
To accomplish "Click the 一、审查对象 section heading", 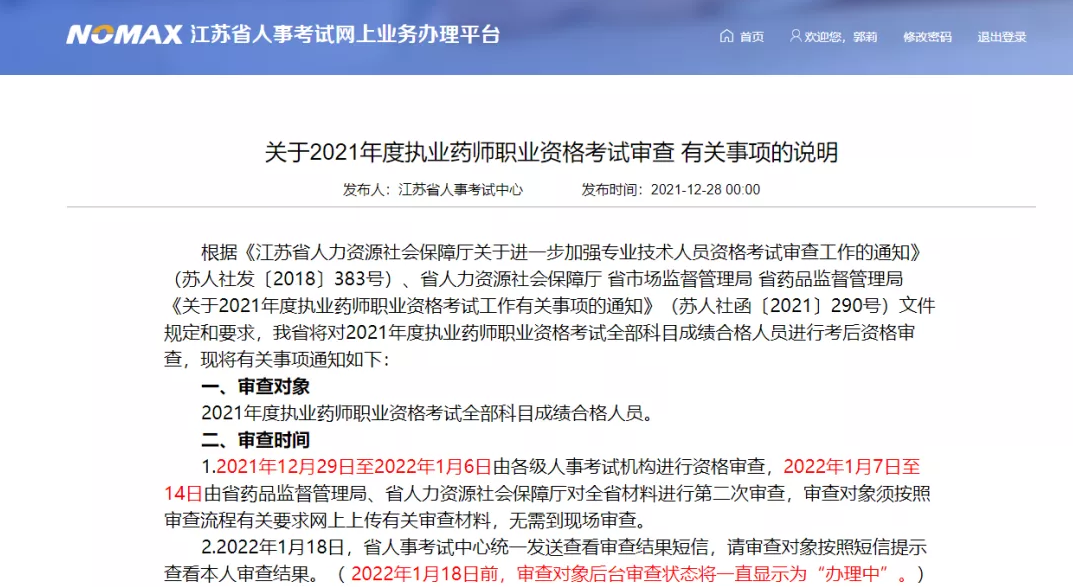I will [256, 386].
